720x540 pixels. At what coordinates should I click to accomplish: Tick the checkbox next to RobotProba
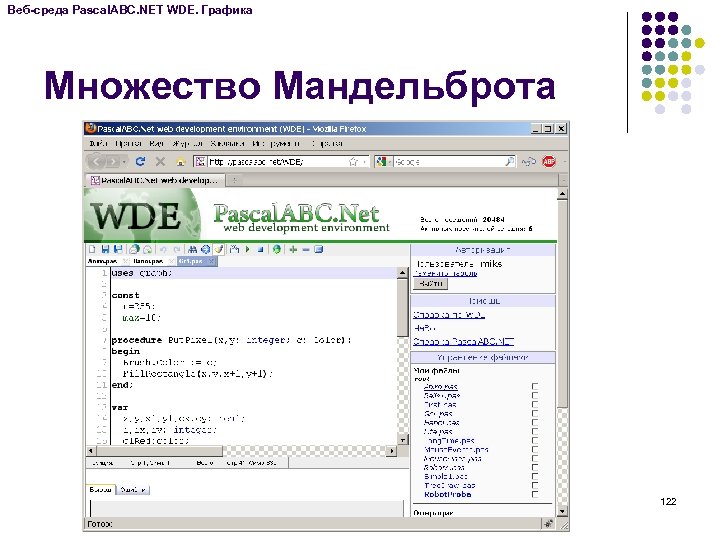click(534, 495)
